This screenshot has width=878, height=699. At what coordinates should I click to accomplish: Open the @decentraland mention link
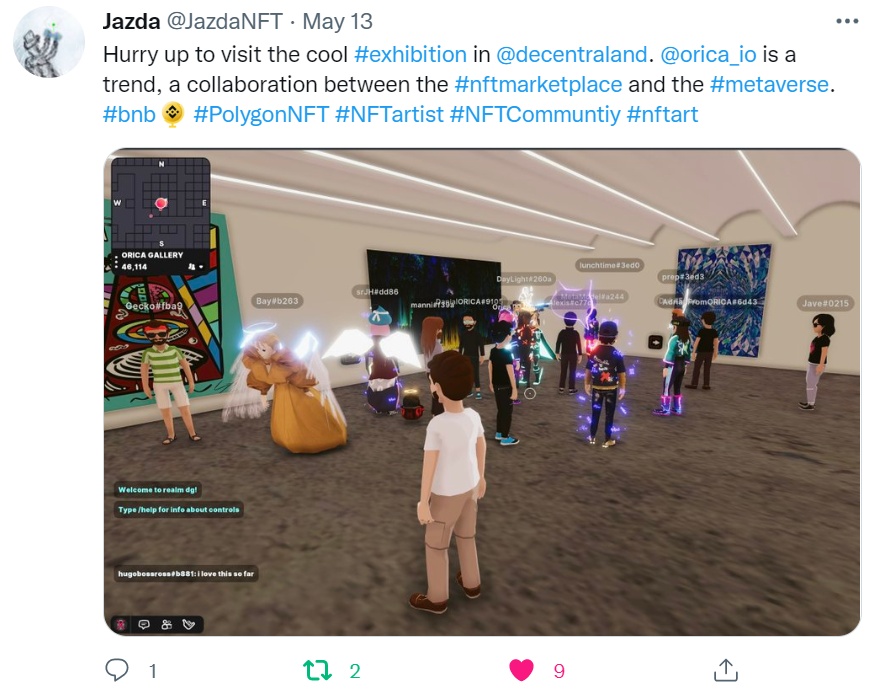pos(572,55)
